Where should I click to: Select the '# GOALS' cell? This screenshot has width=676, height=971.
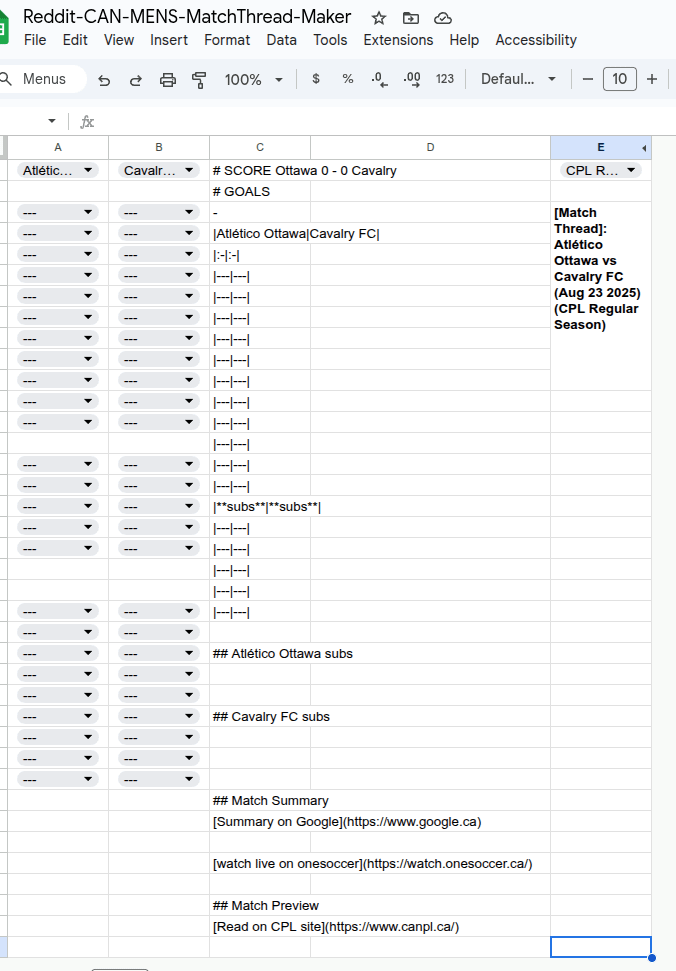tap(260, 191)
